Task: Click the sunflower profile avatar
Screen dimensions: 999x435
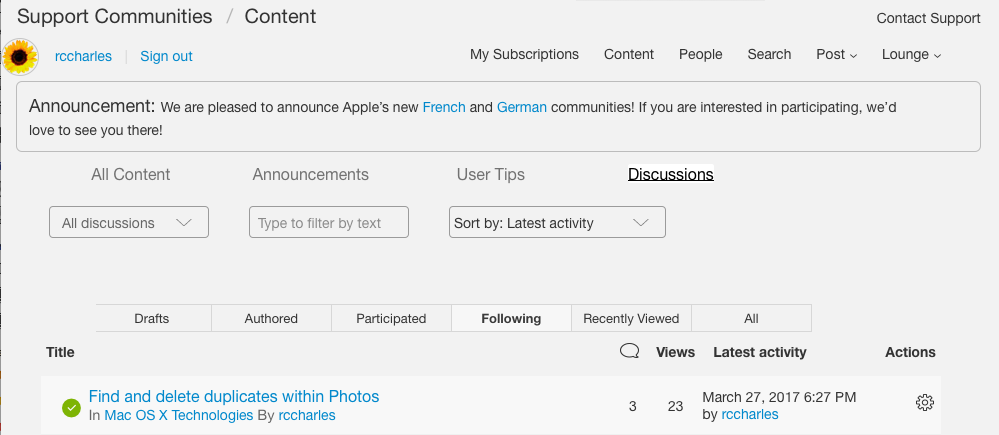Action: 20,57
